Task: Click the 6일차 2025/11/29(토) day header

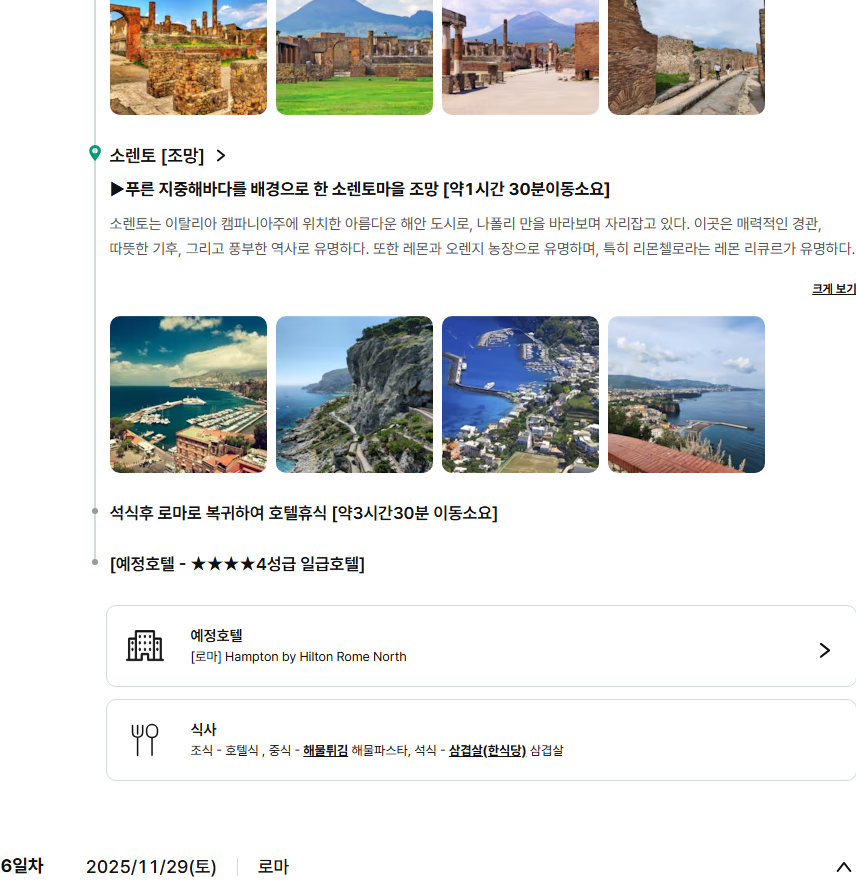Action: pyautogui.click(x=150, y=867)
